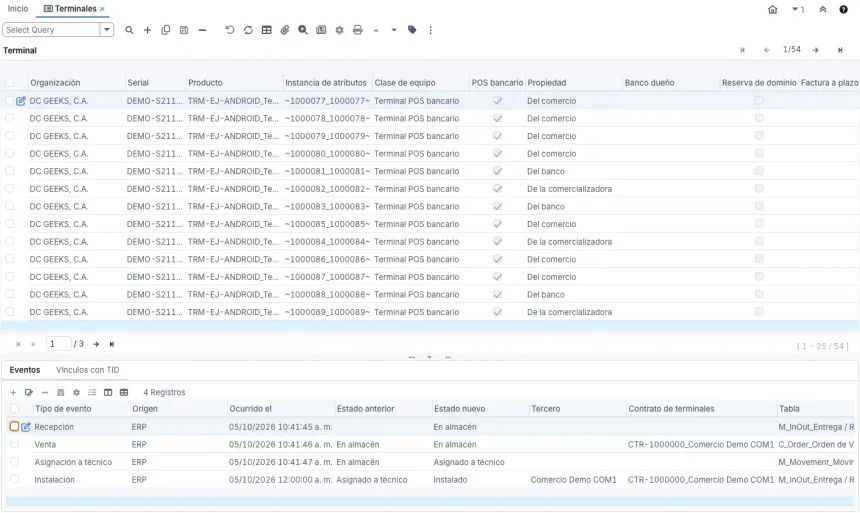Check the row with attribute ~1000081_1000081~
The width and height of the screenshot is (860, 513).
point(9,171)
